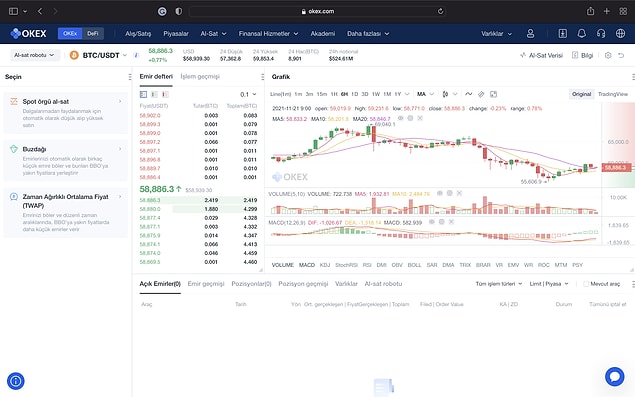This screenshot has width=635, height=397.
Task: Toggle VOLUME indicator visibility eye
Action: point(440,194)
